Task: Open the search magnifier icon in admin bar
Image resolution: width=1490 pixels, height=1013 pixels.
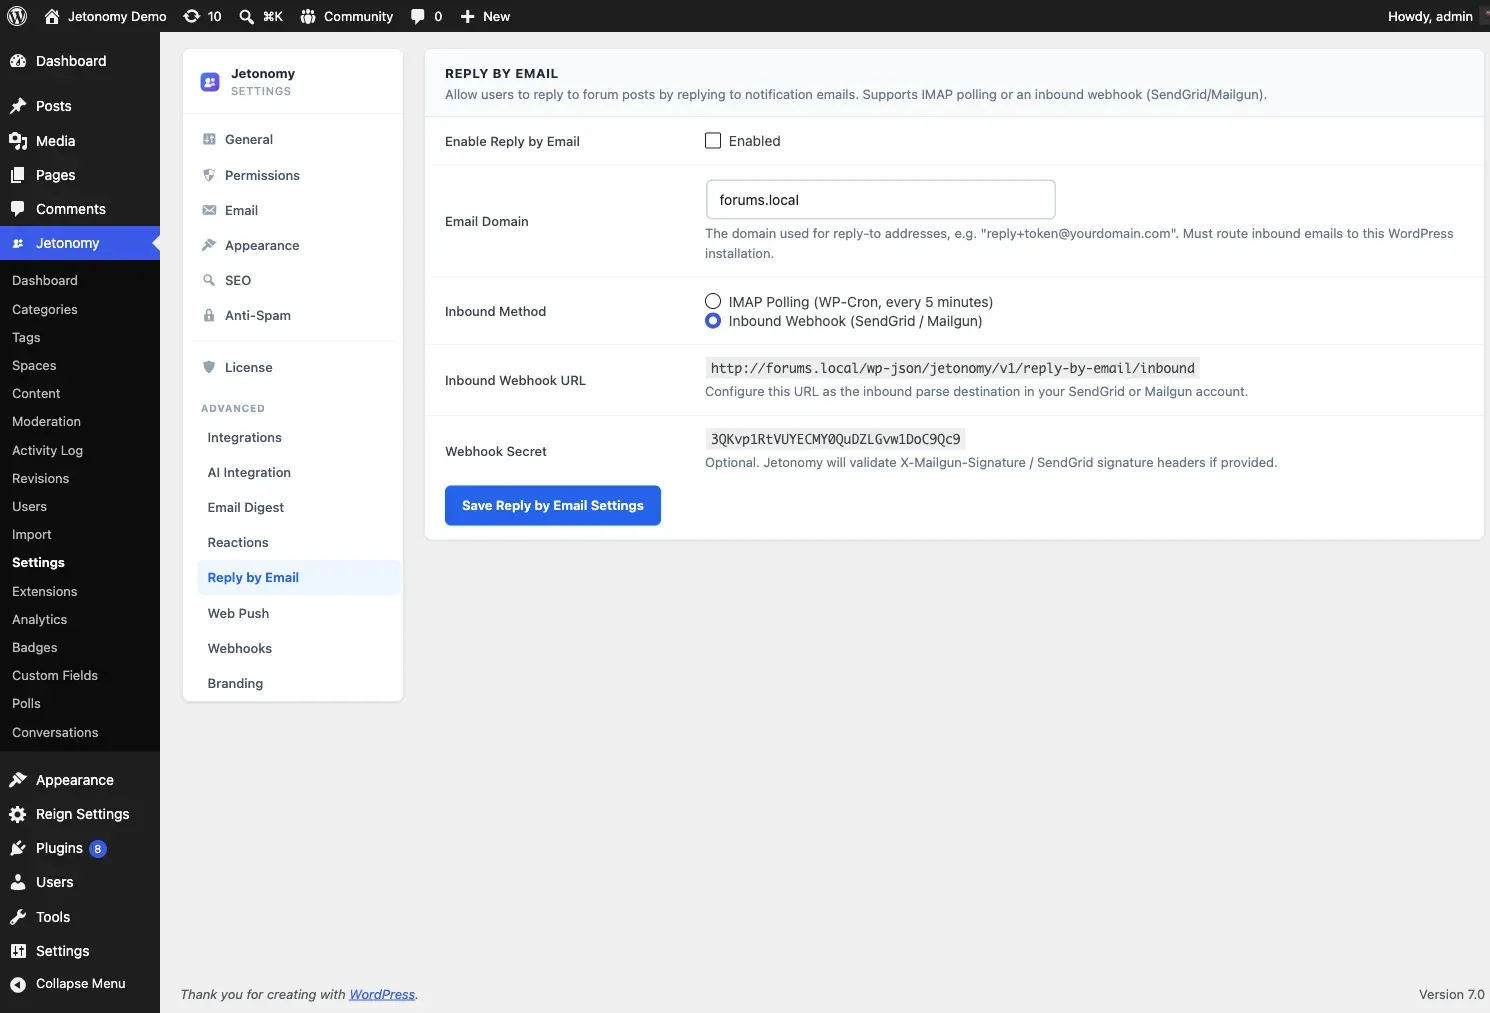Action: pos(246,16)
